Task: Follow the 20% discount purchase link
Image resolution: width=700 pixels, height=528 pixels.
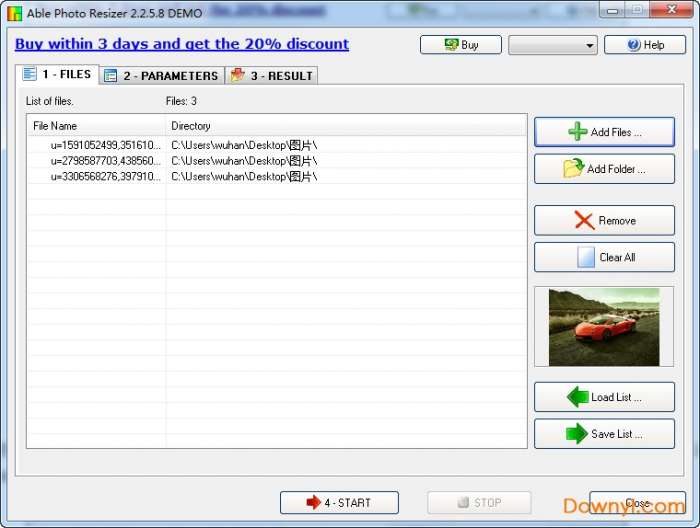Action: pos(182,44)
